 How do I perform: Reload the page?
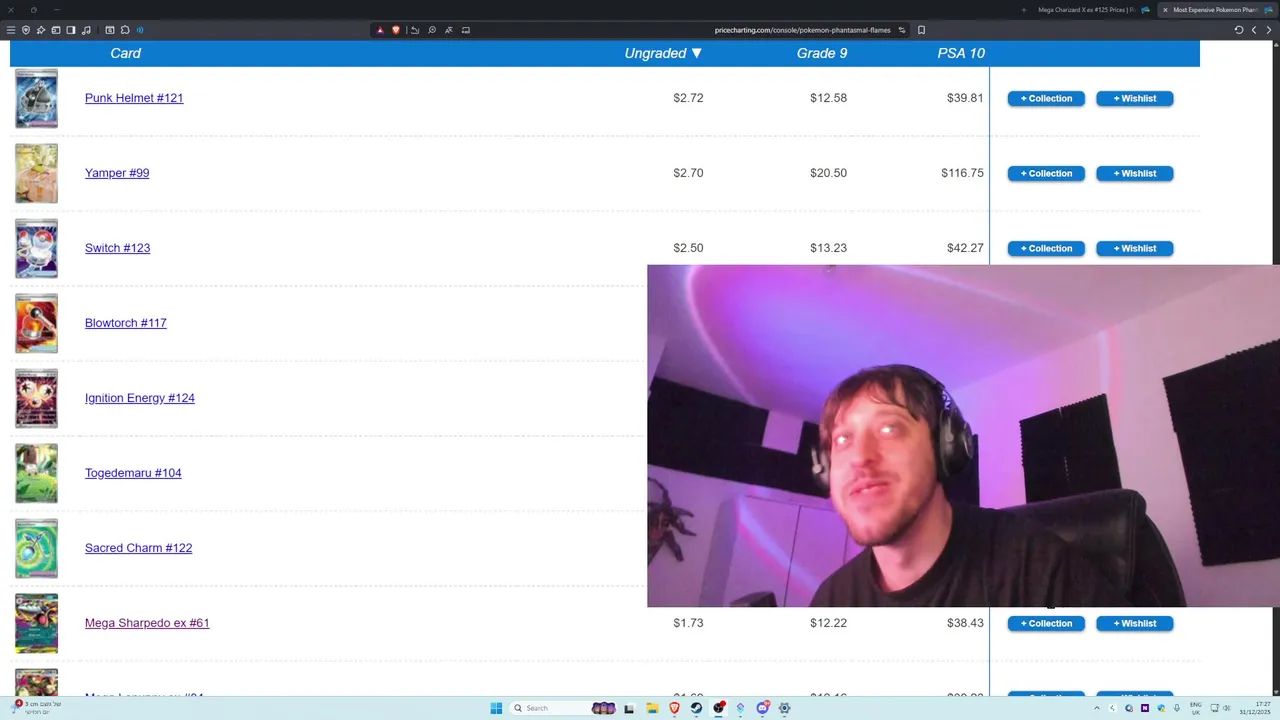1238,30
